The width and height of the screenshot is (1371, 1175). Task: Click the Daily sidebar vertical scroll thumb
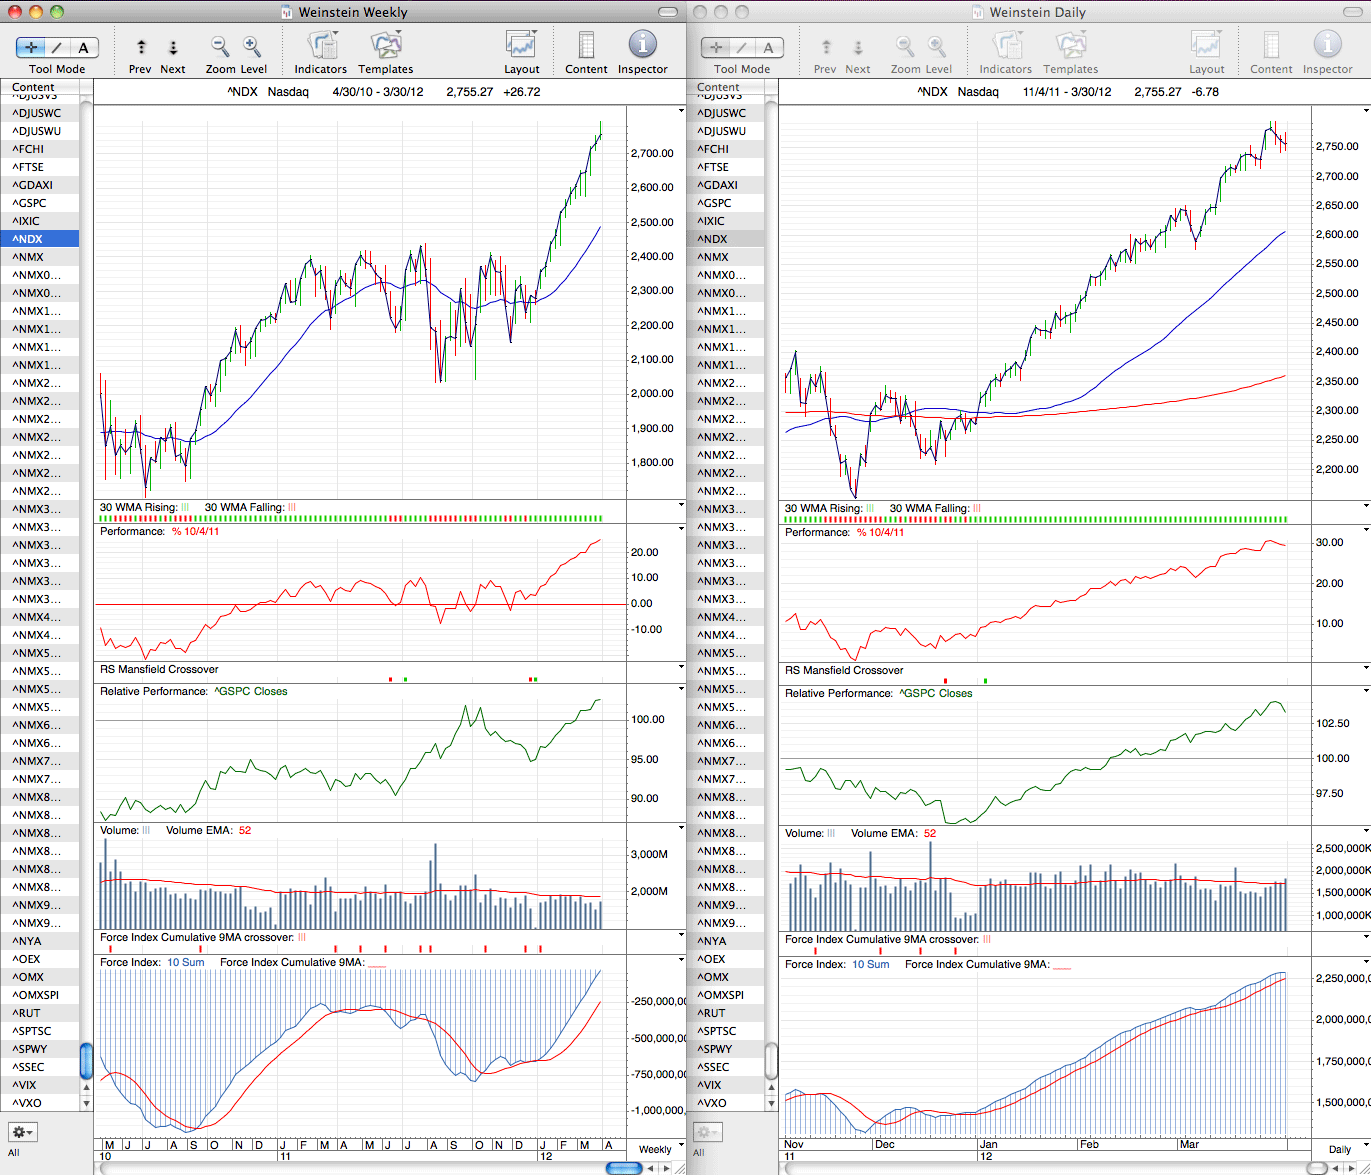click(771, 1060)
